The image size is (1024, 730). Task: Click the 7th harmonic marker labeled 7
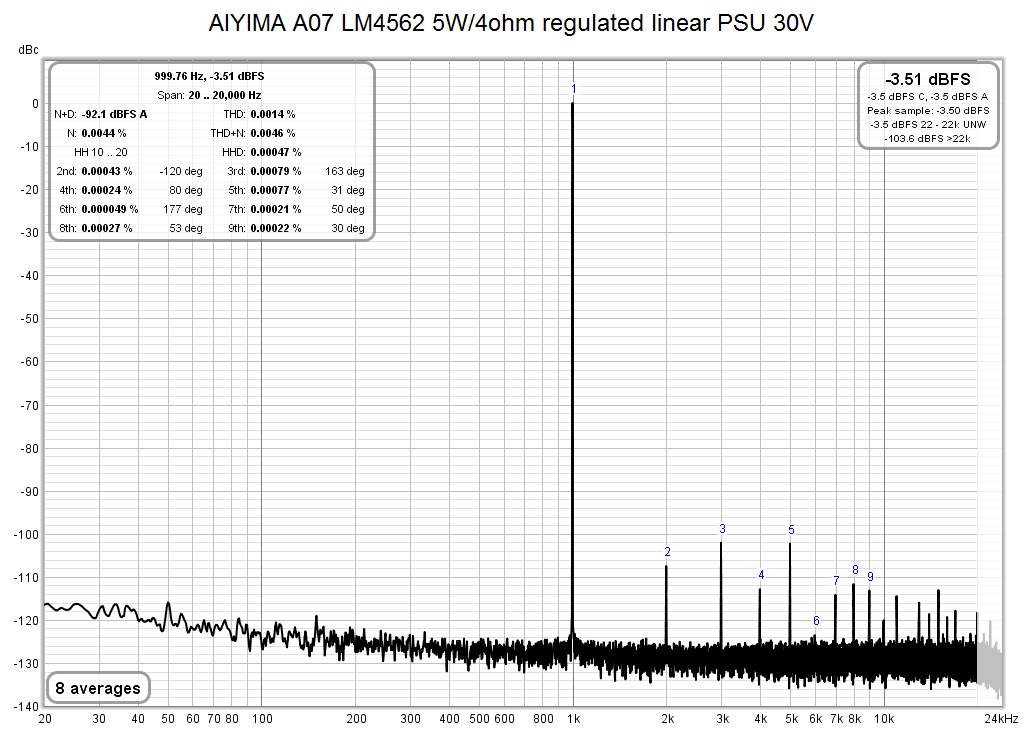(x=836, y=580)
